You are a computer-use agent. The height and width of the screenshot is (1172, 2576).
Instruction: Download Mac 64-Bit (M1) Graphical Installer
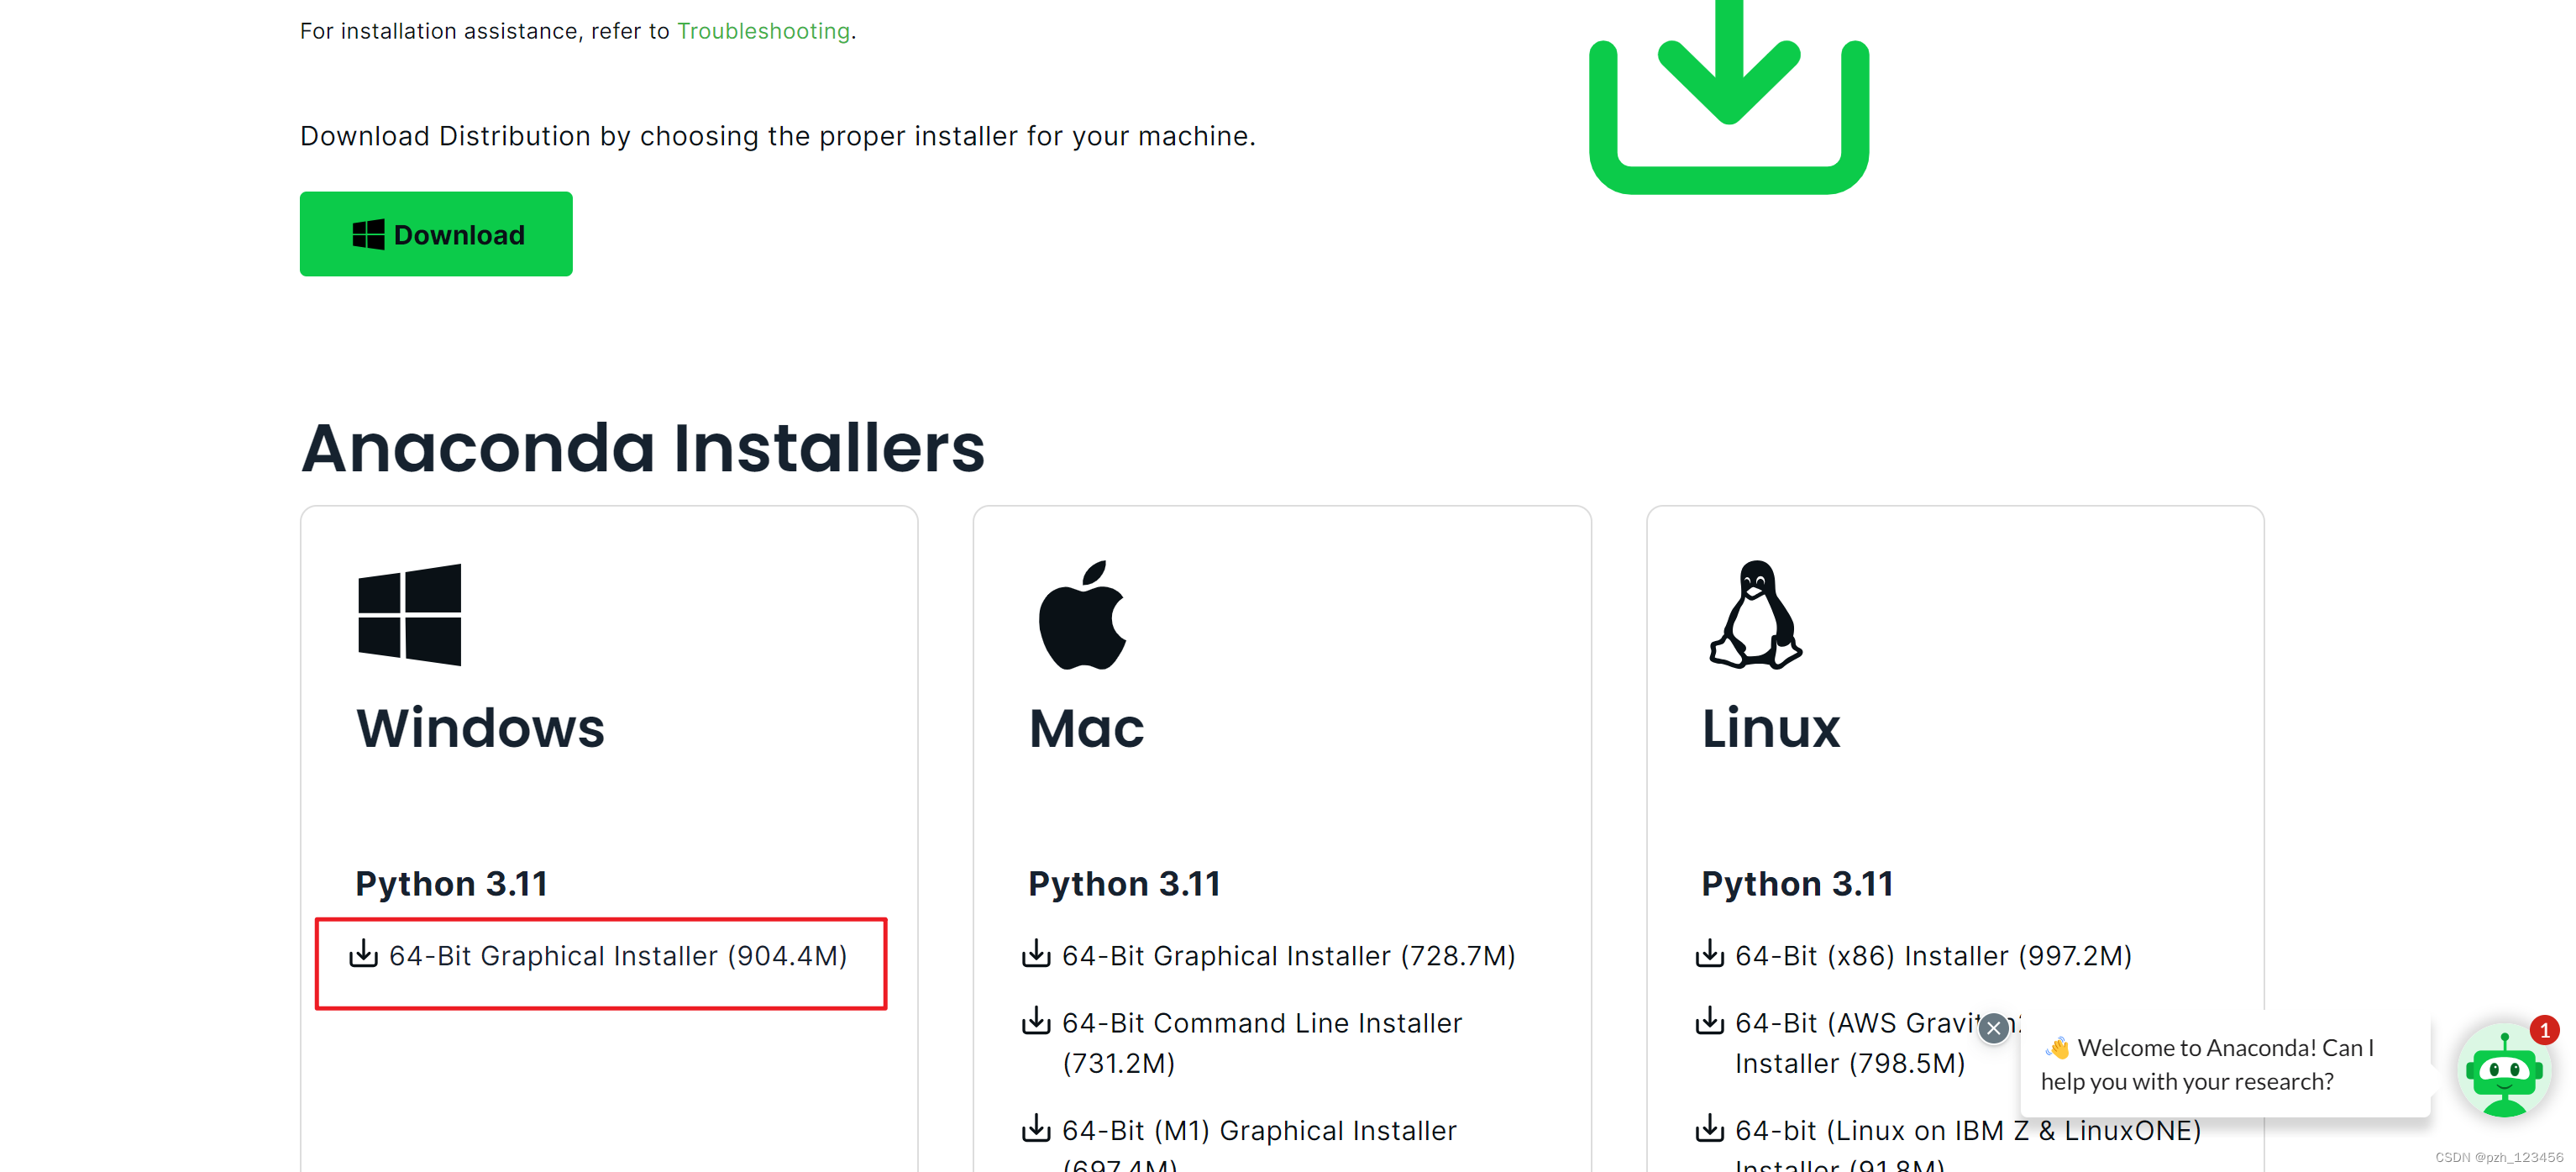click(x=1258, y=1130)
